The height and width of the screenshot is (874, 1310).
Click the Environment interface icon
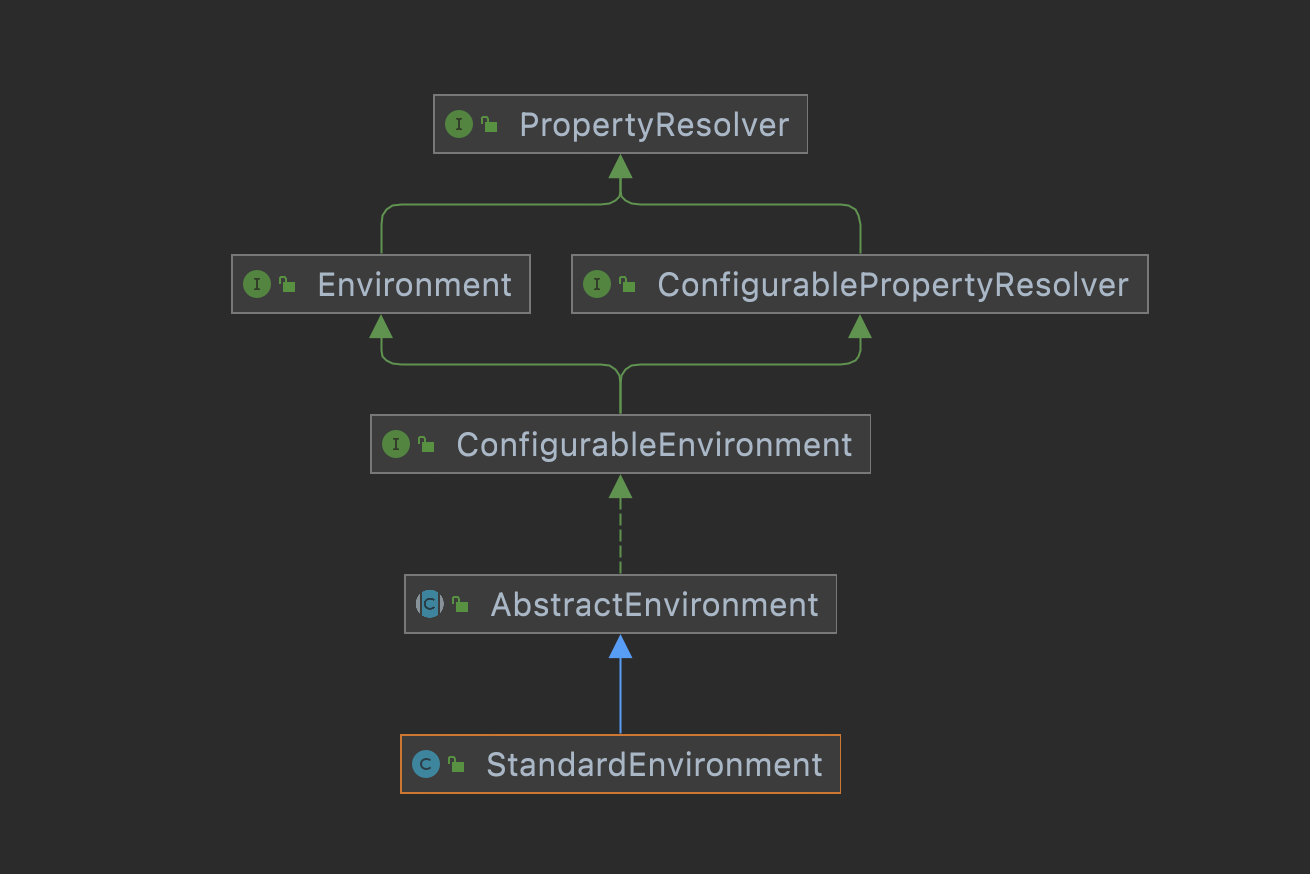point(257,285)
